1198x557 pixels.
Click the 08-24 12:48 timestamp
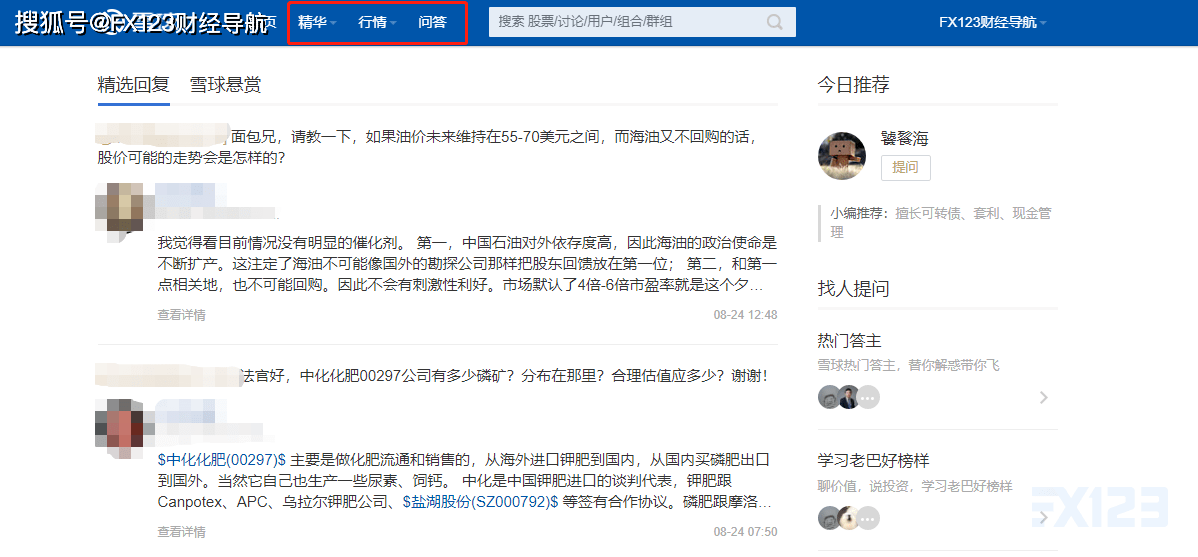(x=746, y=315)
